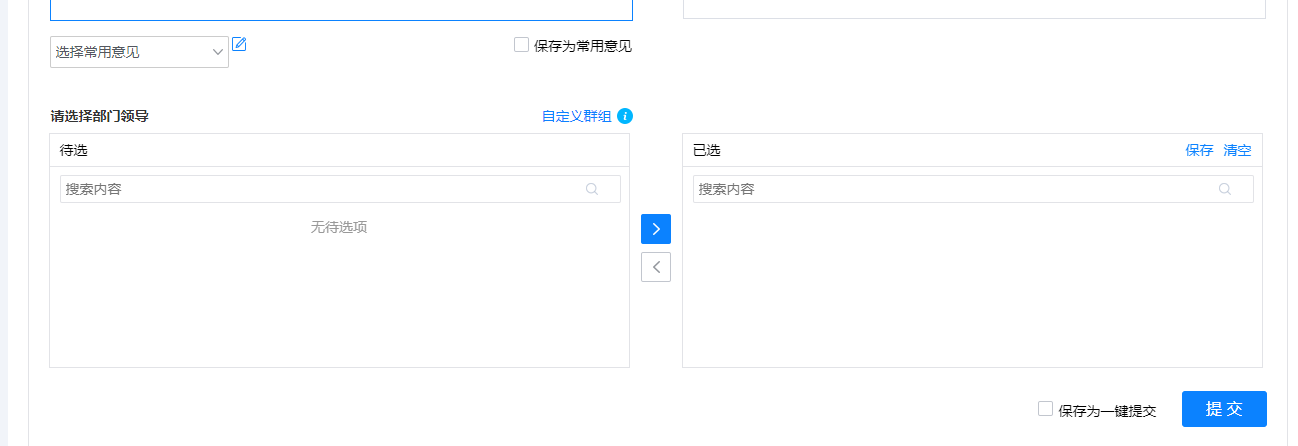The height and width of the screenshot is (446, 1298).
Task: Click the 无待选项 placeholder text
Action: point(339,227)
